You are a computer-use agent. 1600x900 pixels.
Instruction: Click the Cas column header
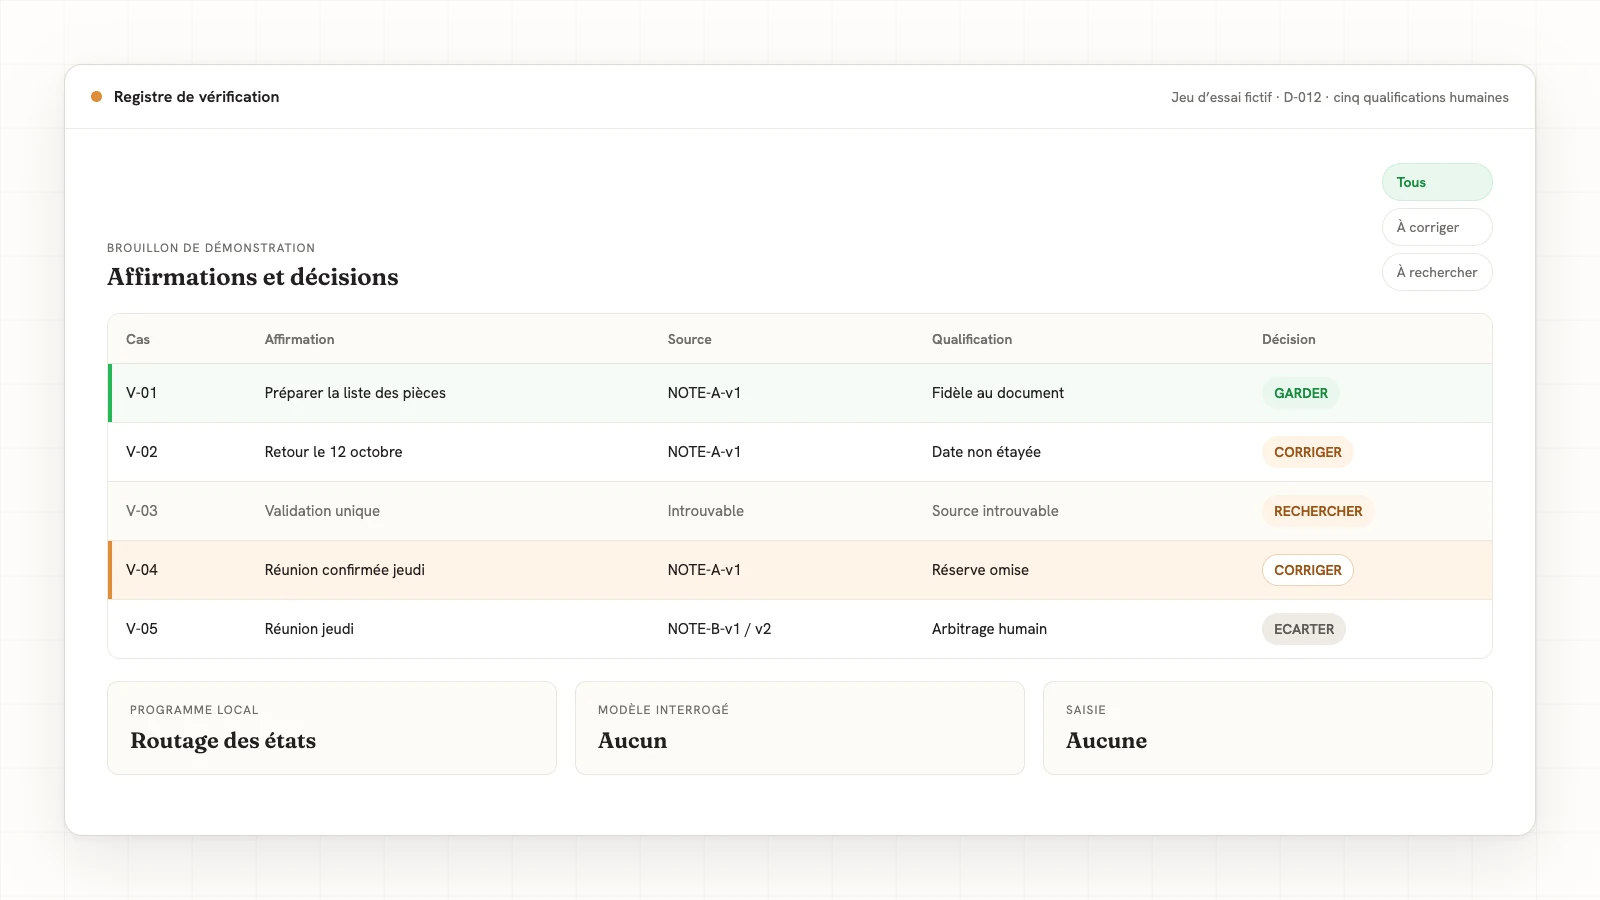tap(138, 339)
